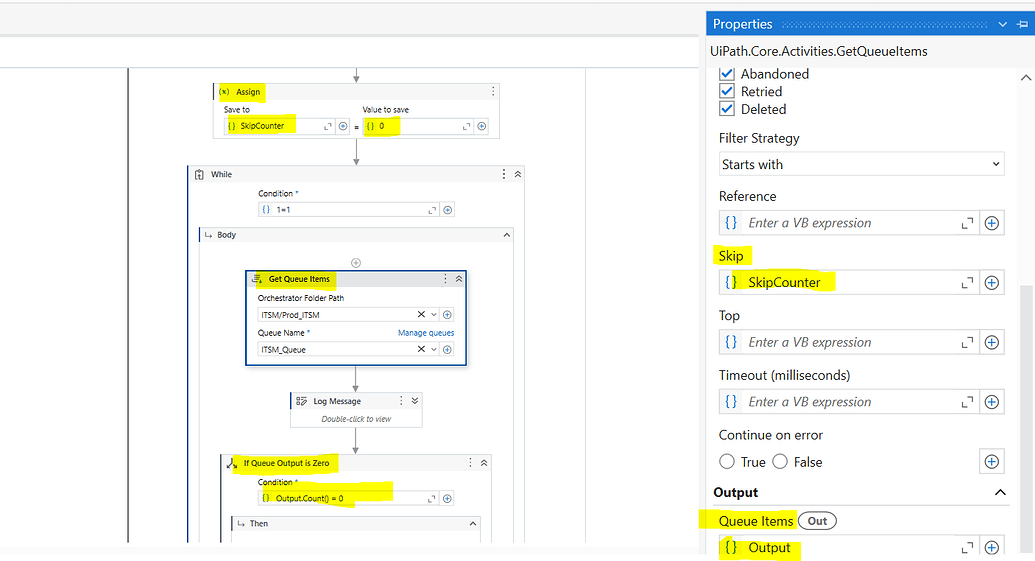This screenshot has height=561, width=1035.
Task: Expand the Log Message activity
Action: pos(415,401)
